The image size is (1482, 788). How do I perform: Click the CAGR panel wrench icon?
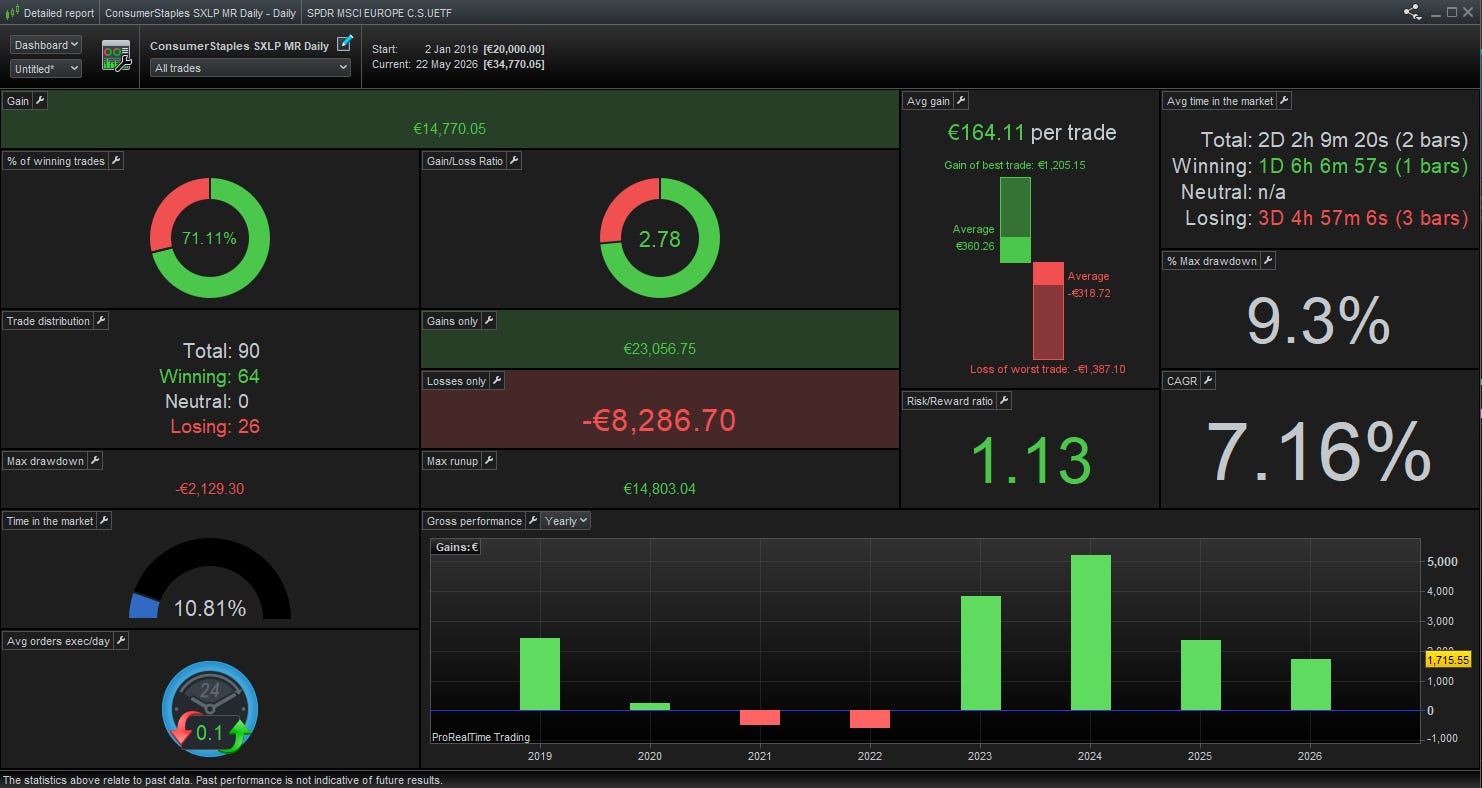pyautogui.click(x=1208, y=381)
